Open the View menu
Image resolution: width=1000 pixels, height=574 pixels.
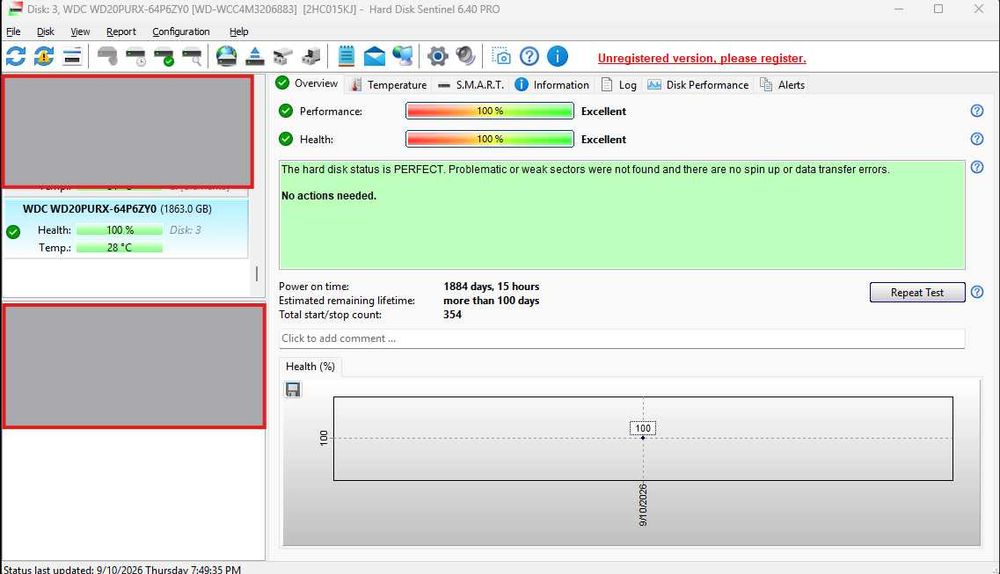tap(80, 31)
